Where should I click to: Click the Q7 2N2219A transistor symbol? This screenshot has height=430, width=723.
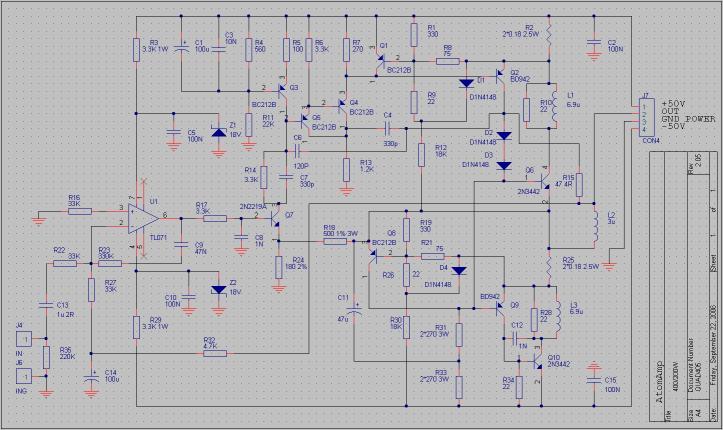275,217
